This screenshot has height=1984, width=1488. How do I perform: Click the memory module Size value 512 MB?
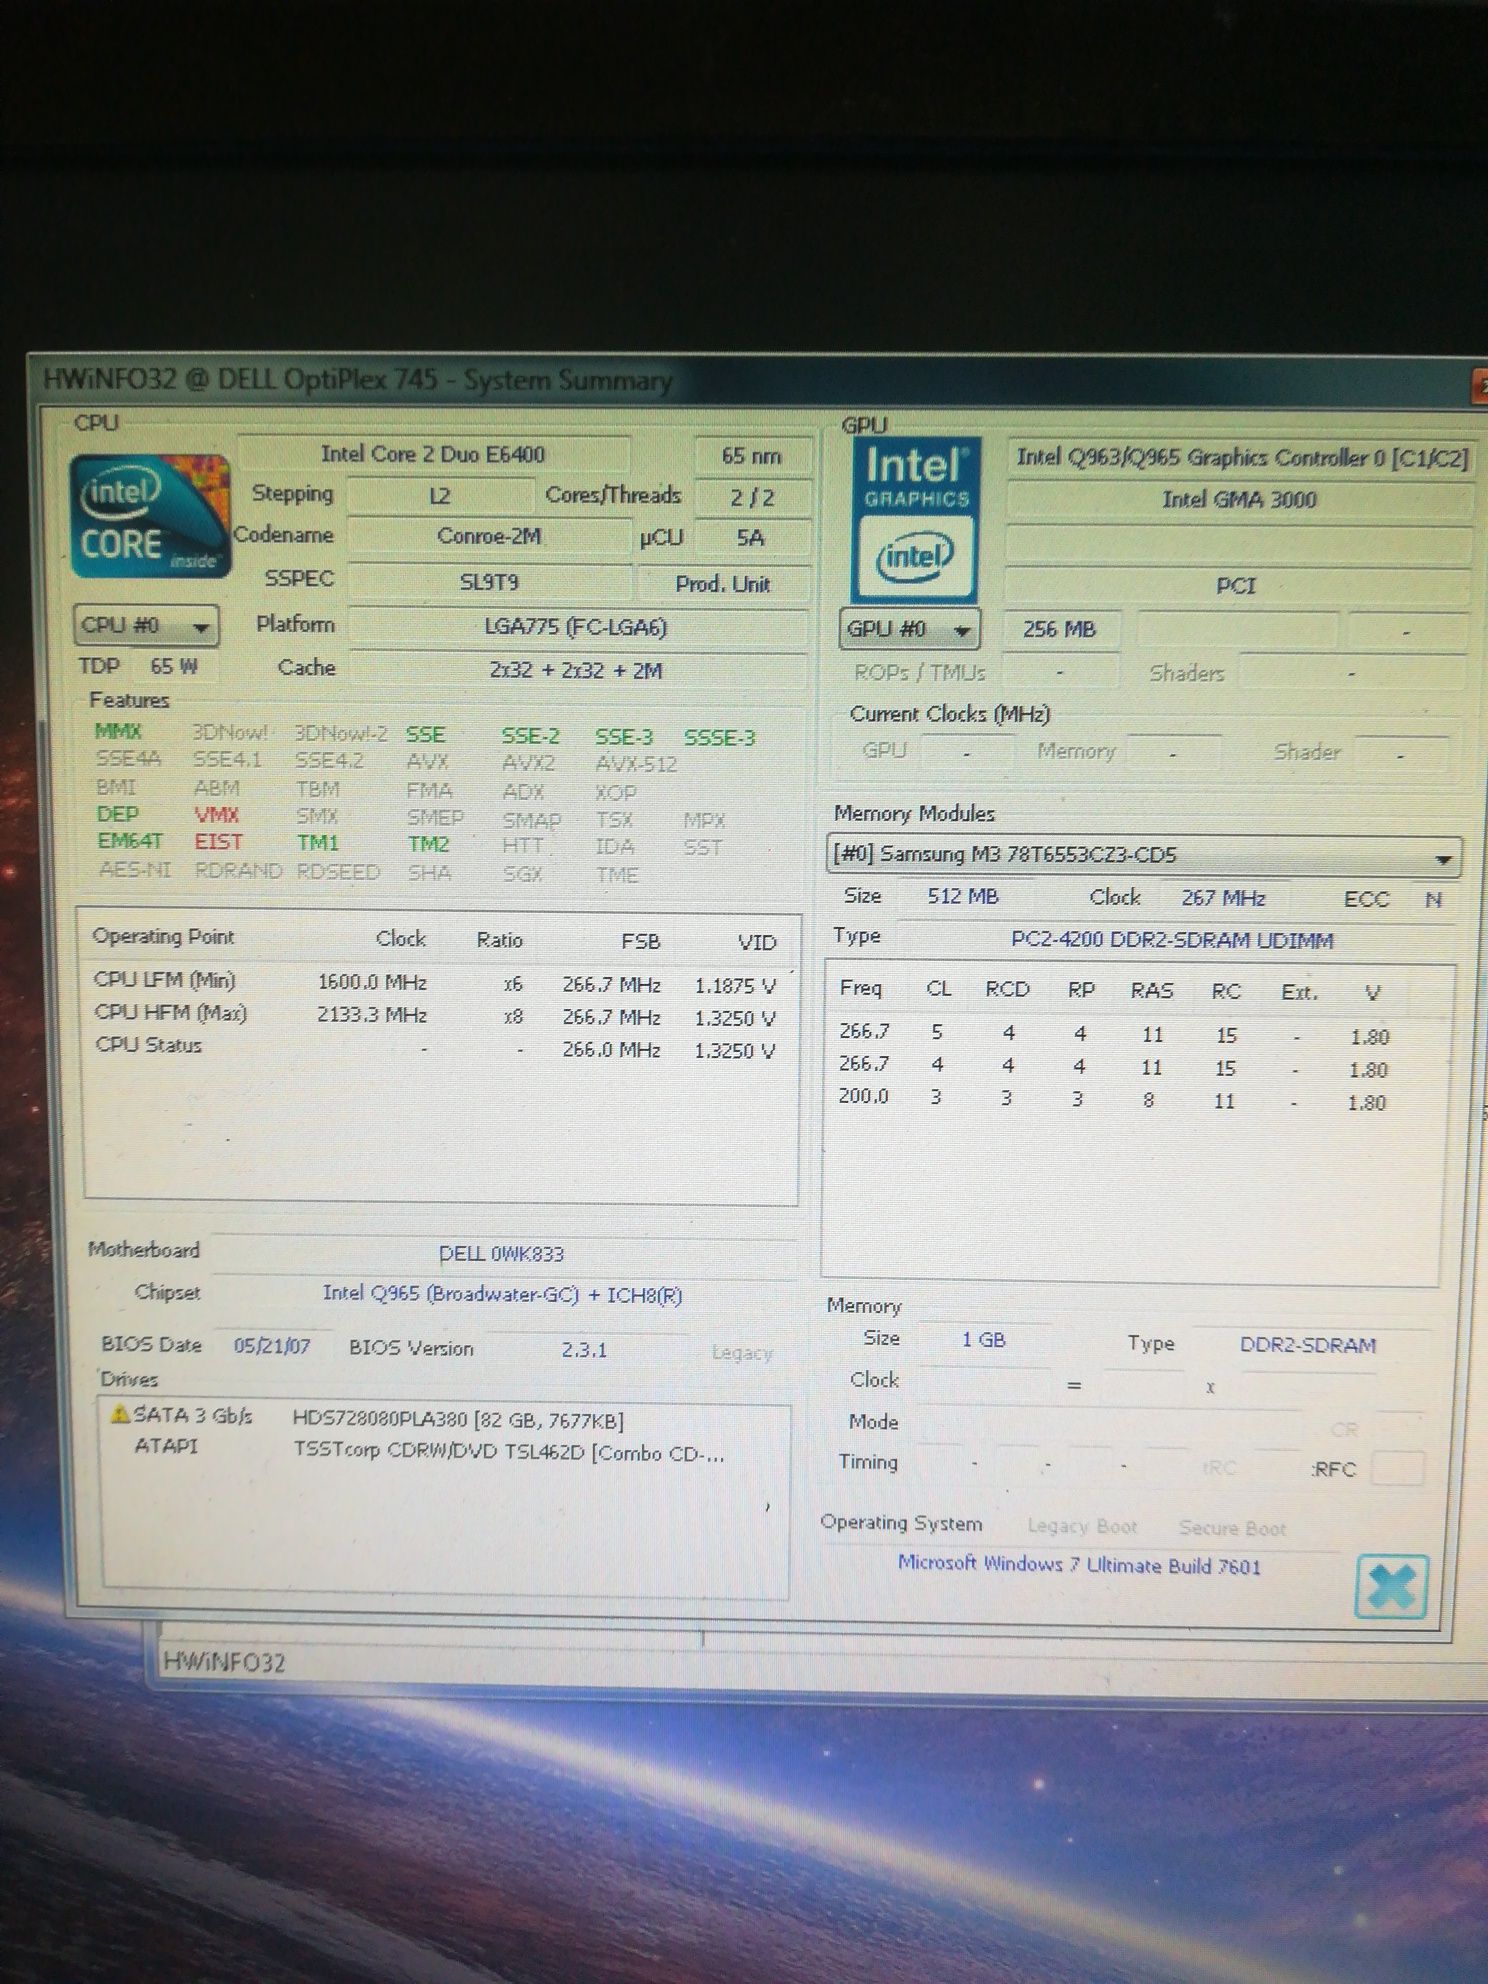[962, 896]
